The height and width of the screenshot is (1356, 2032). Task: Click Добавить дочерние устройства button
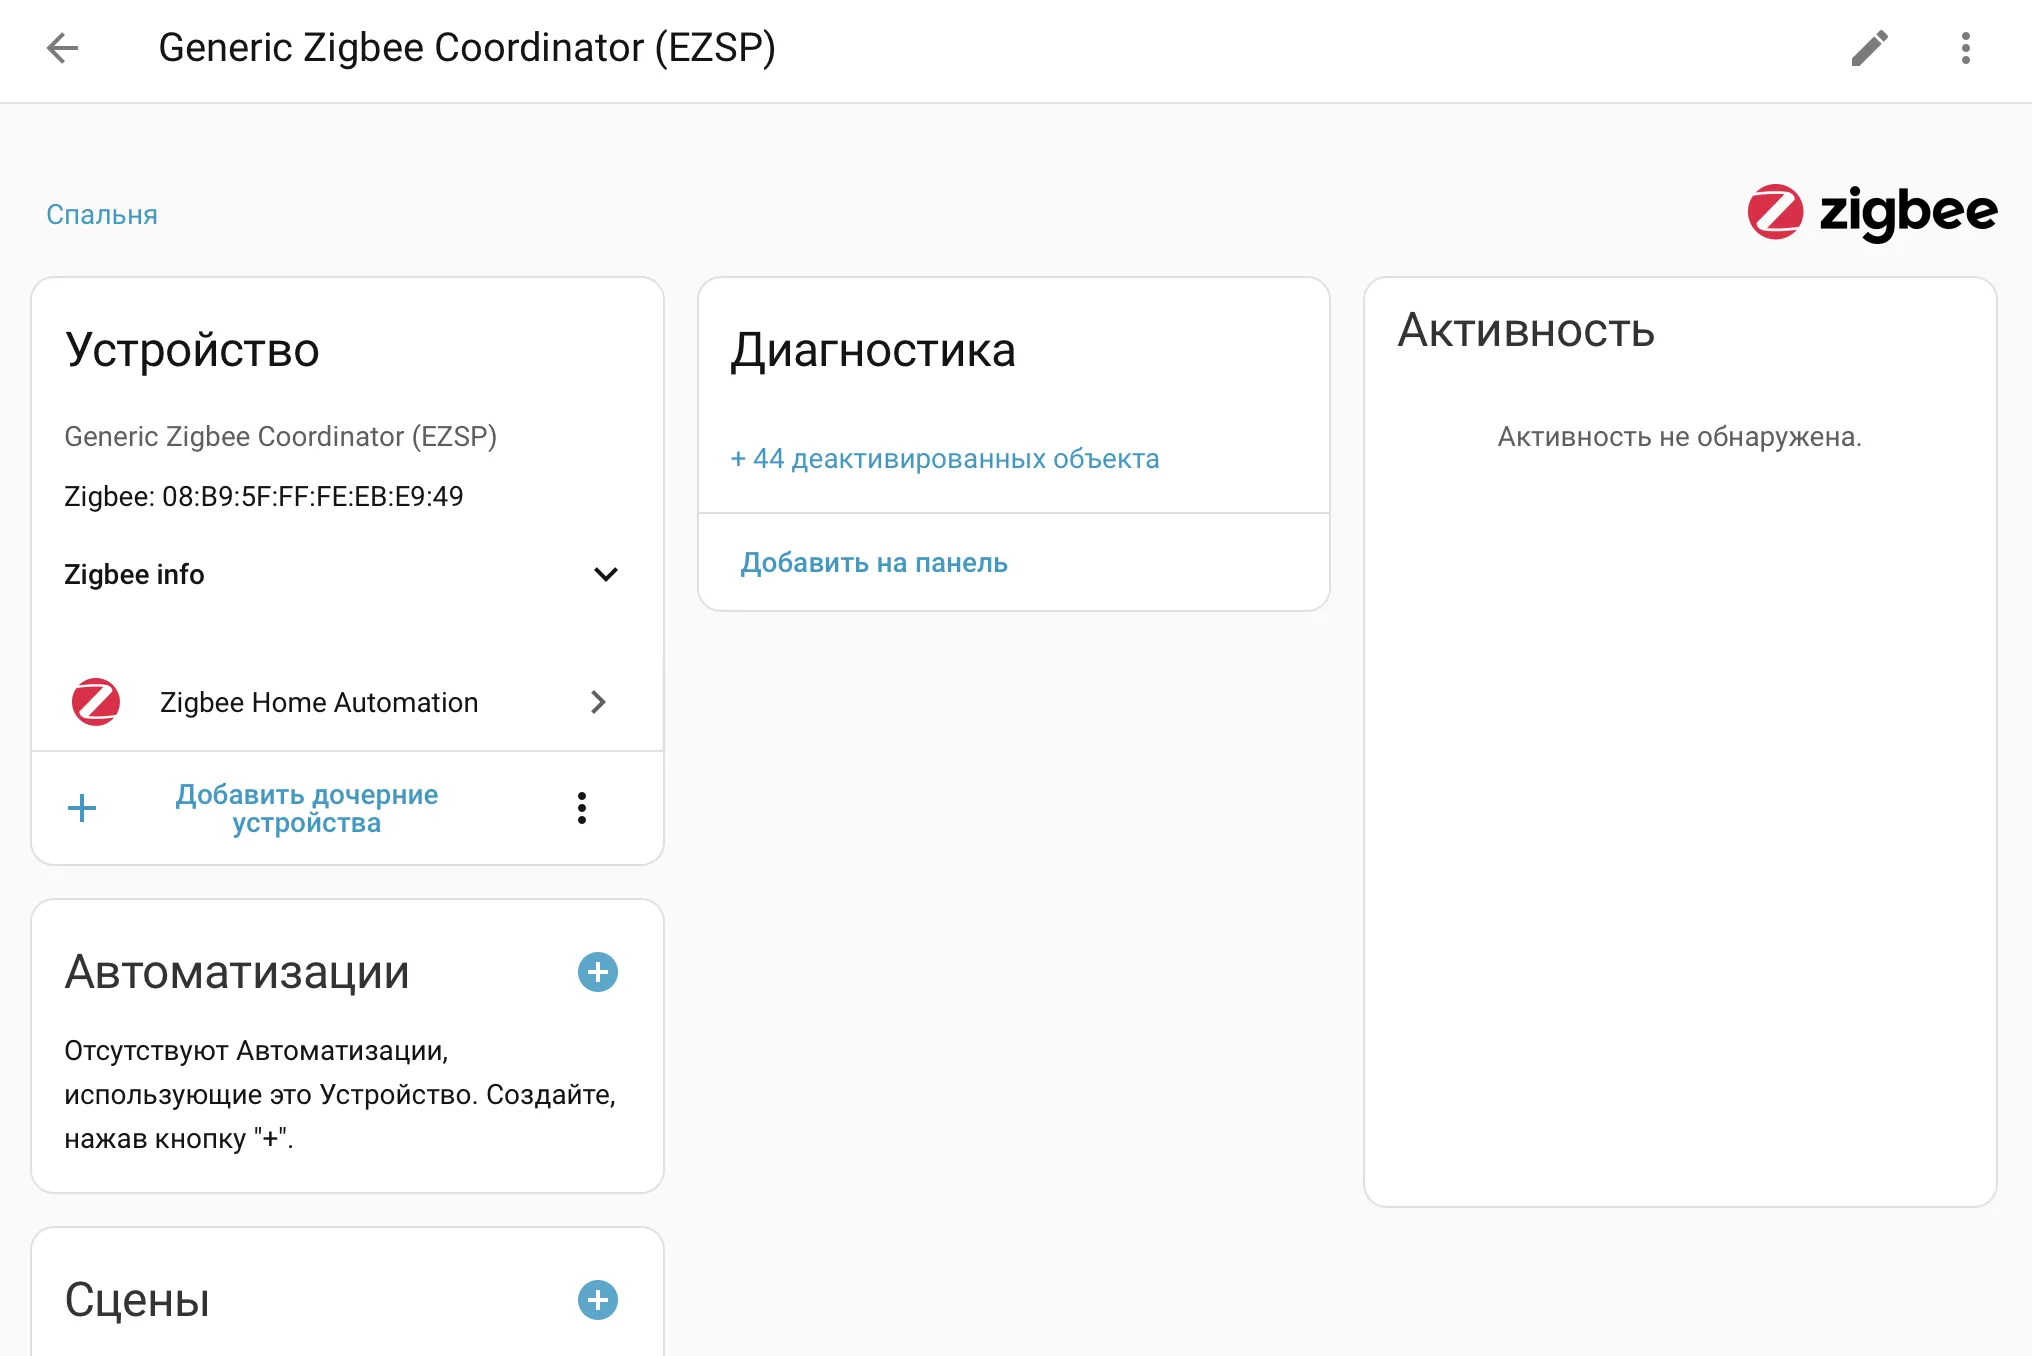click(x=307, y=808)
